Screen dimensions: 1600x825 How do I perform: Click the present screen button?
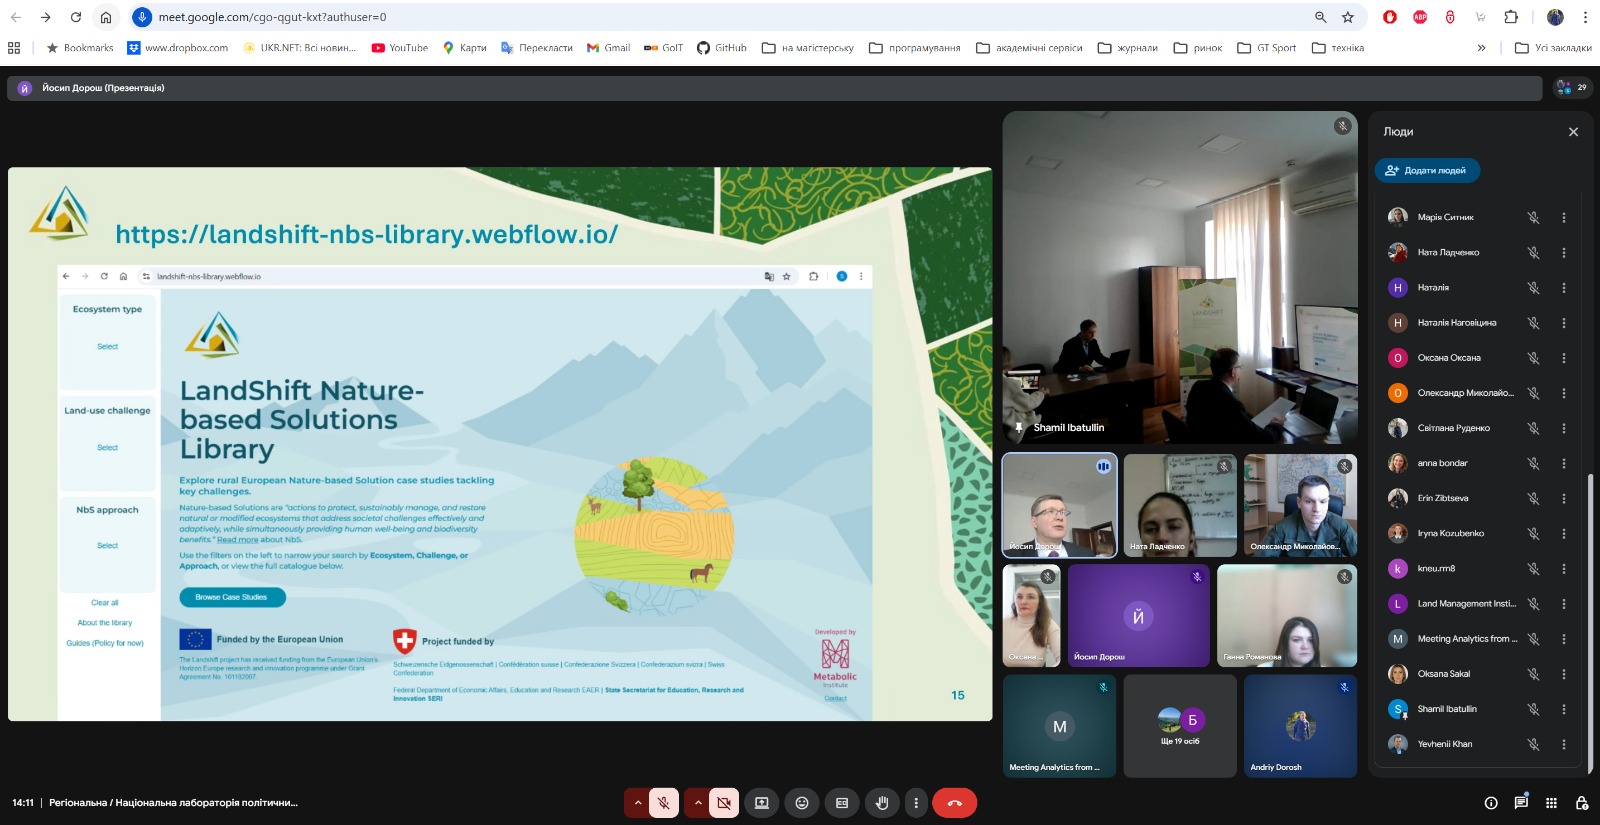pyautogui.click(x=762, y=803)
